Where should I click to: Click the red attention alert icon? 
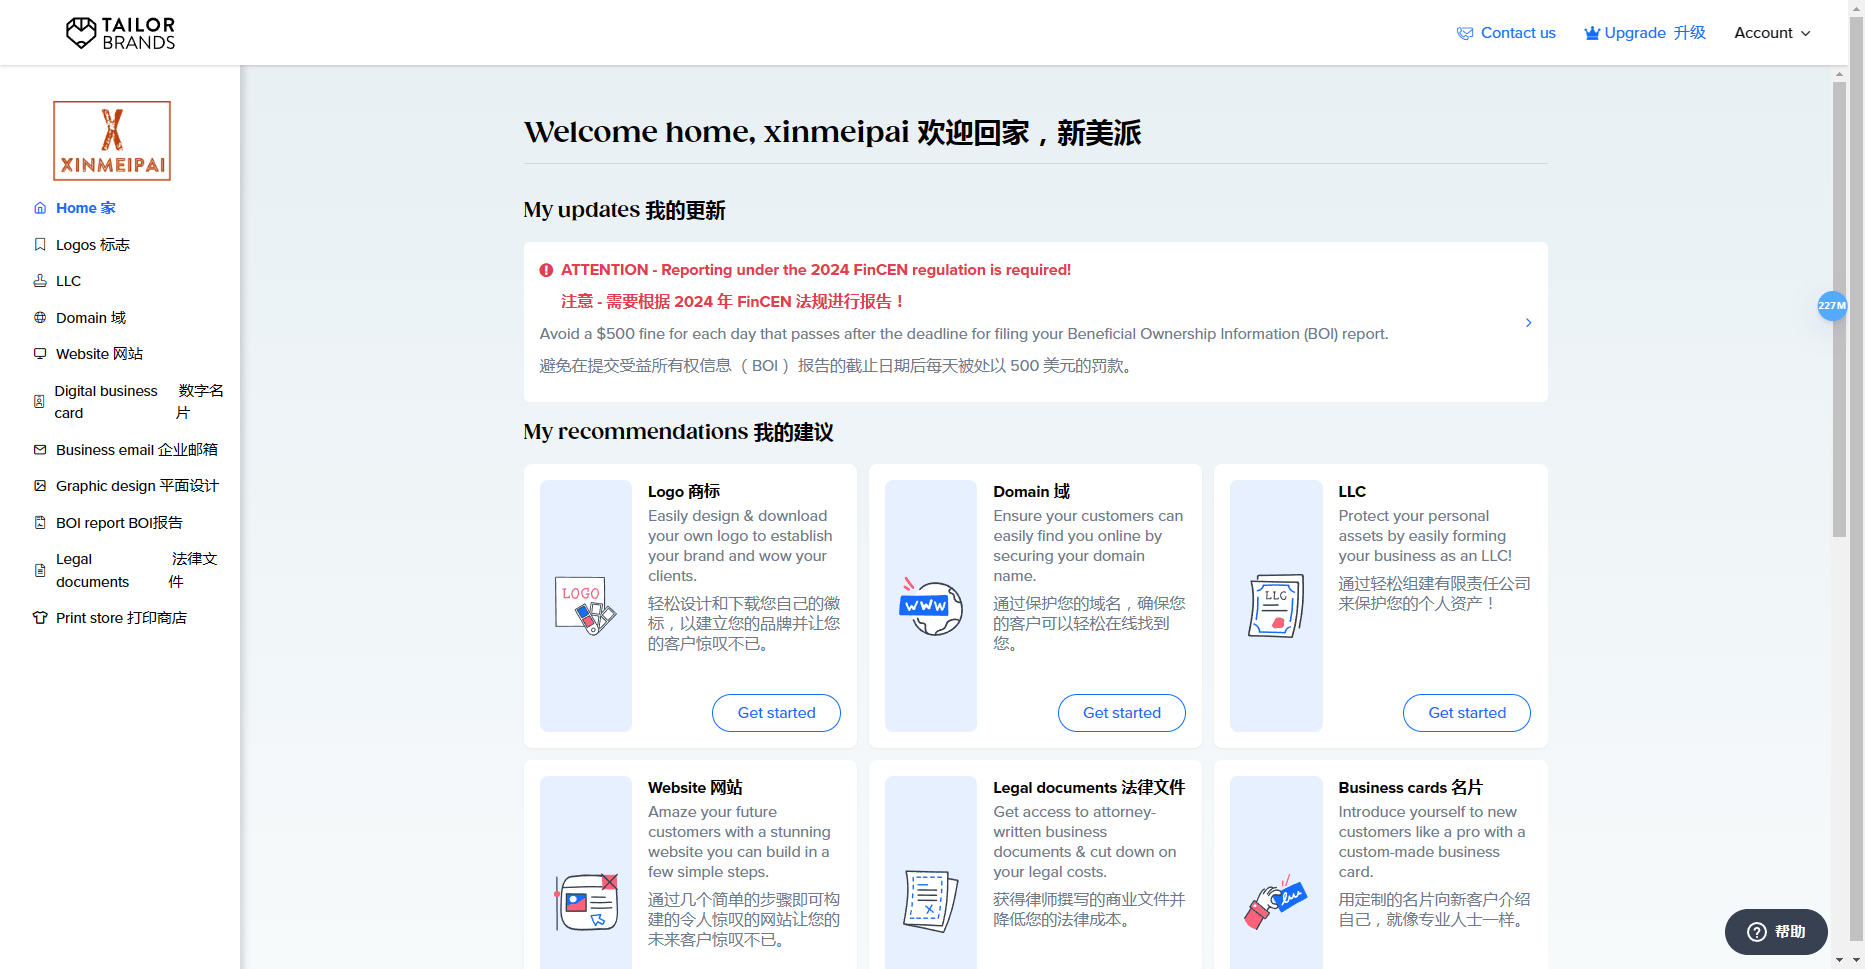point(546,270)
